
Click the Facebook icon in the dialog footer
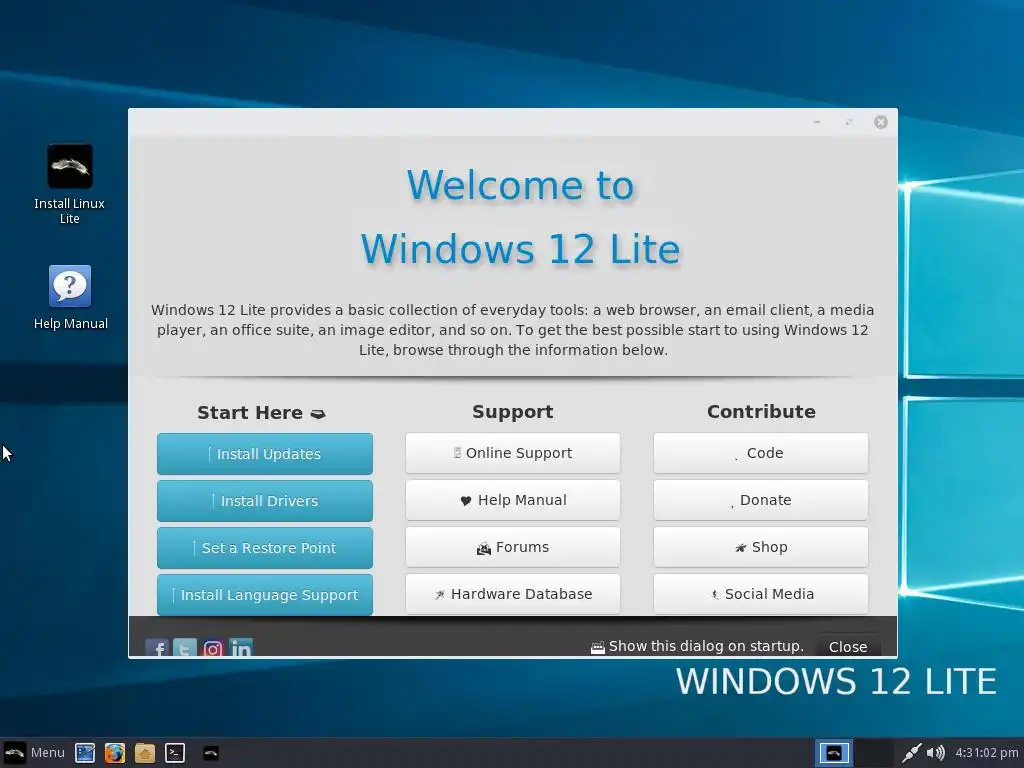click(157, 648)
